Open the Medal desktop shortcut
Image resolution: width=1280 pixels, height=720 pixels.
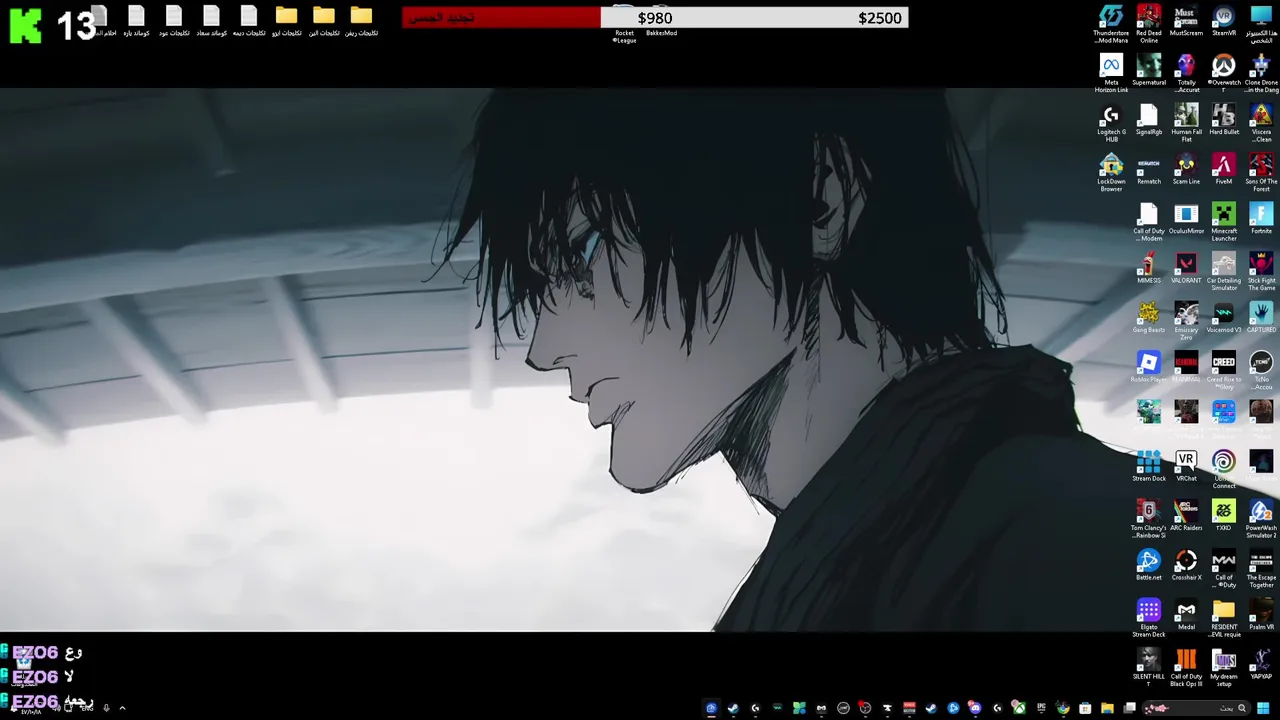1186,615
